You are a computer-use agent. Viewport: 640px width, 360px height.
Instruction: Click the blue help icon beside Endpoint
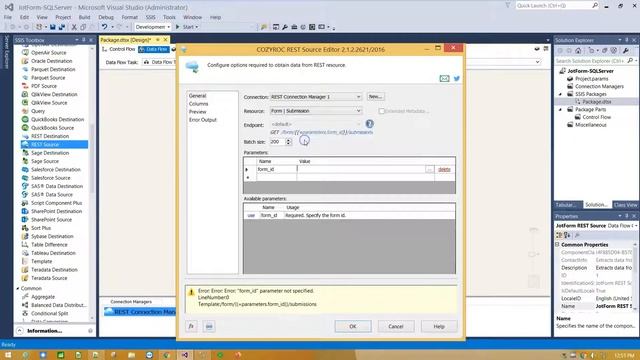tap(369, 124)
